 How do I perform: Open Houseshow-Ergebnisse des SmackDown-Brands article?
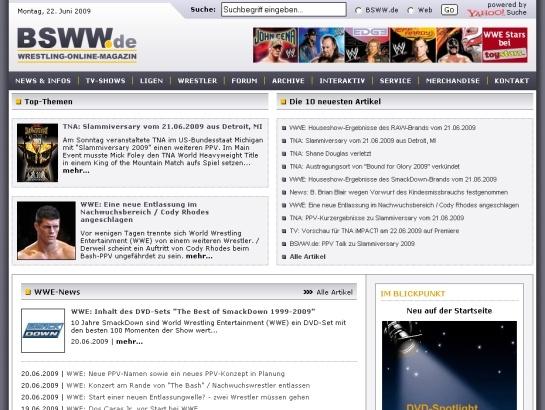393,179
